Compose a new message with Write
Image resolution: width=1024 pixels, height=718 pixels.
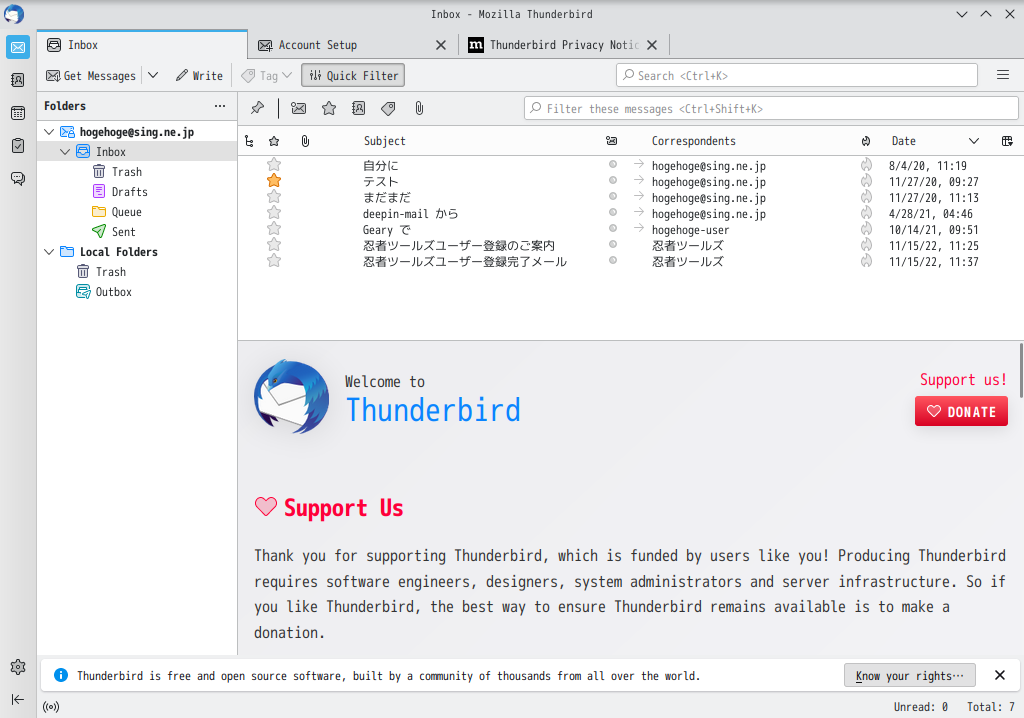[x=199, y=75]
